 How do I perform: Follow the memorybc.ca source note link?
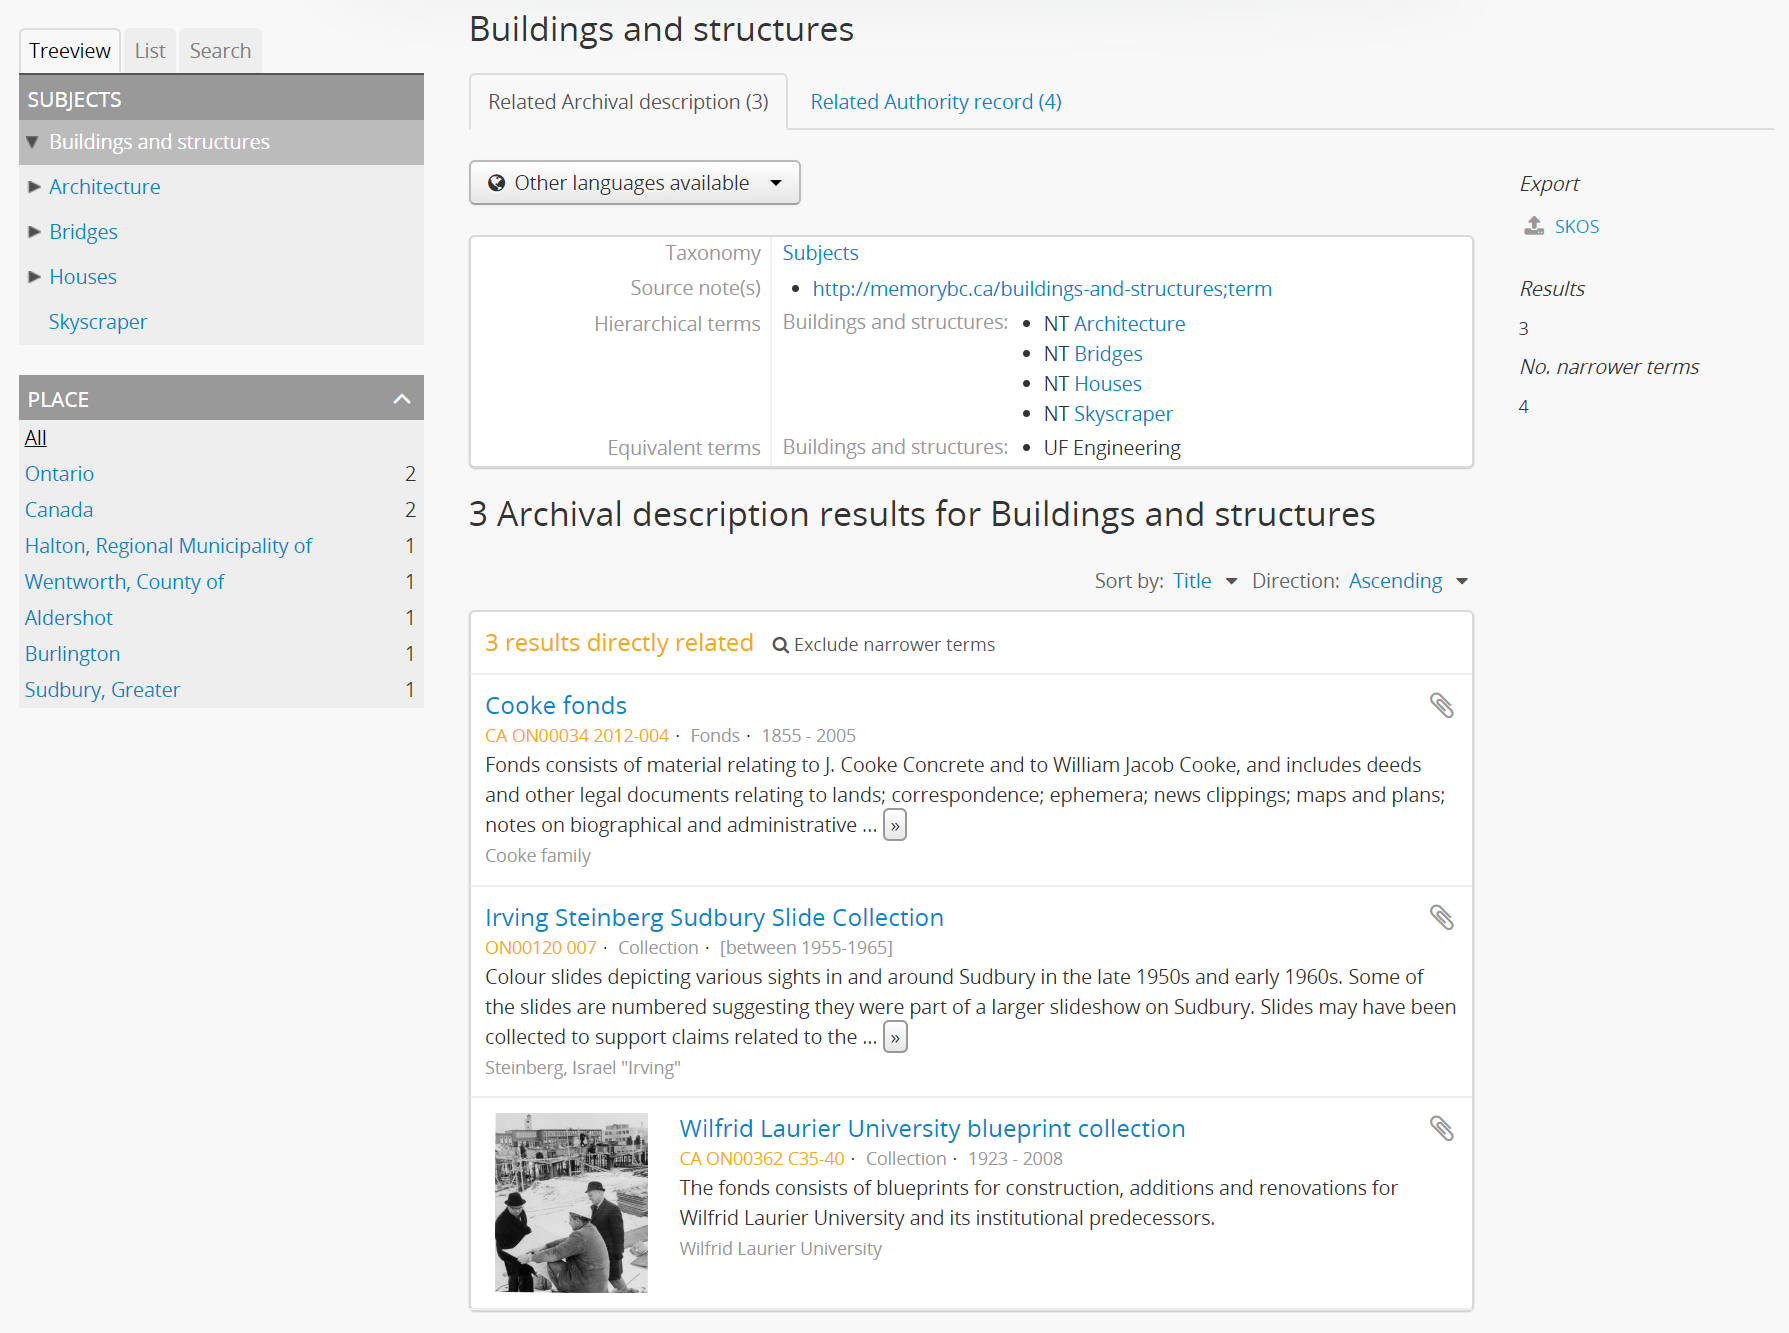coord(1042,288)
